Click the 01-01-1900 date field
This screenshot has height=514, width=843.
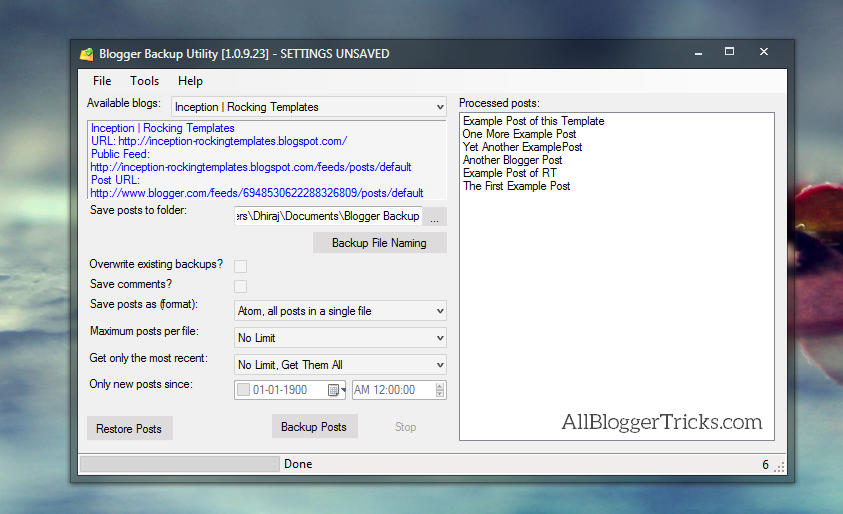pos(289,390)
